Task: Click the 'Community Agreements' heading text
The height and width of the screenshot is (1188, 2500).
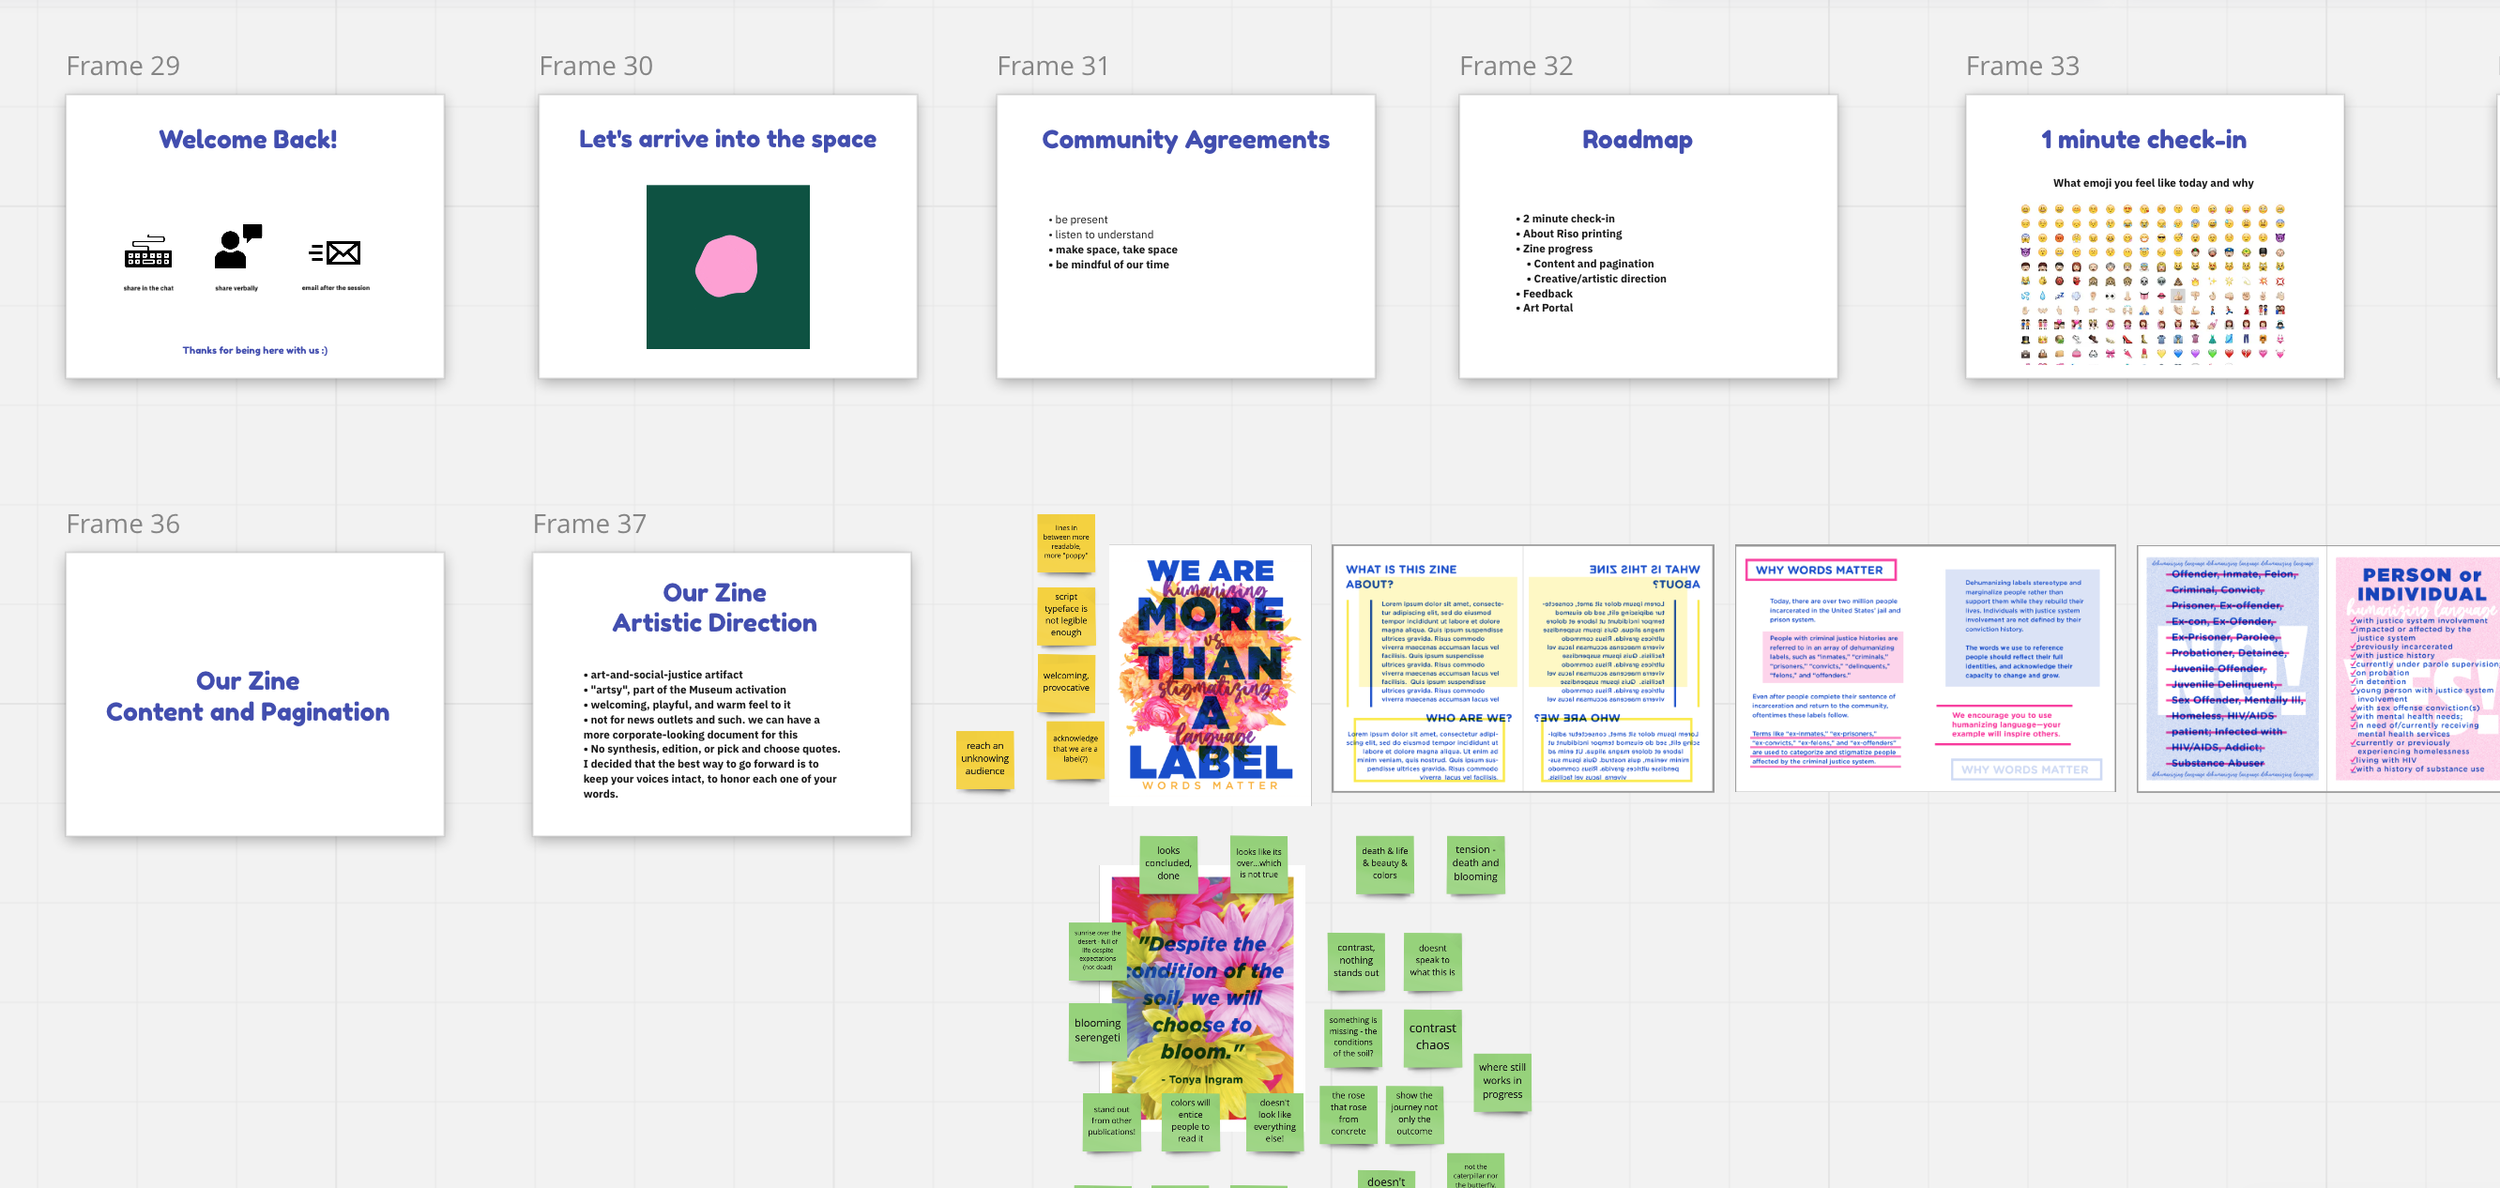Action: coord(1185,140)
